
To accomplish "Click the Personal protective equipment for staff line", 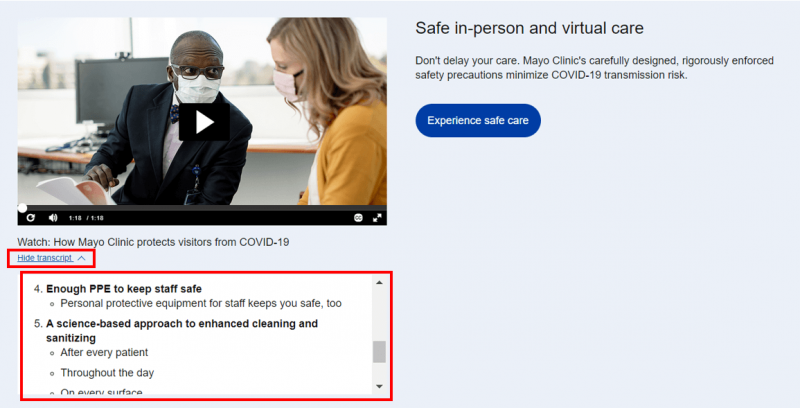I will [201, 303].
